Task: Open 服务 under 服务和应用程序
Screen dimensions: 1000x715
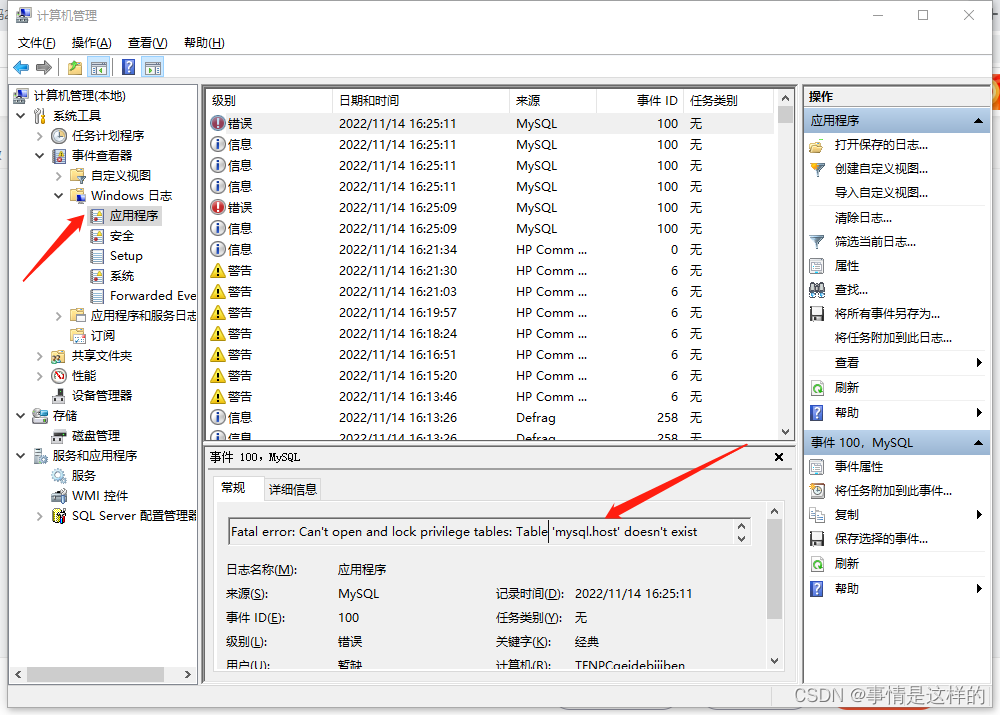Action: 84,476
